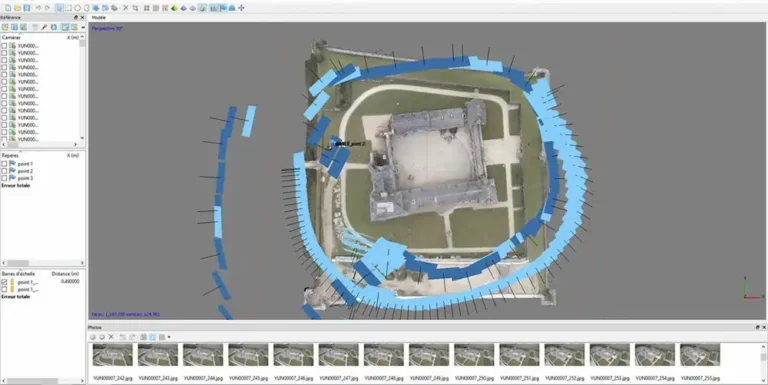Click the enable cameras icon in Photos toolbar
The height and width of the screenshot is (385, 768).
pos(93,337)
